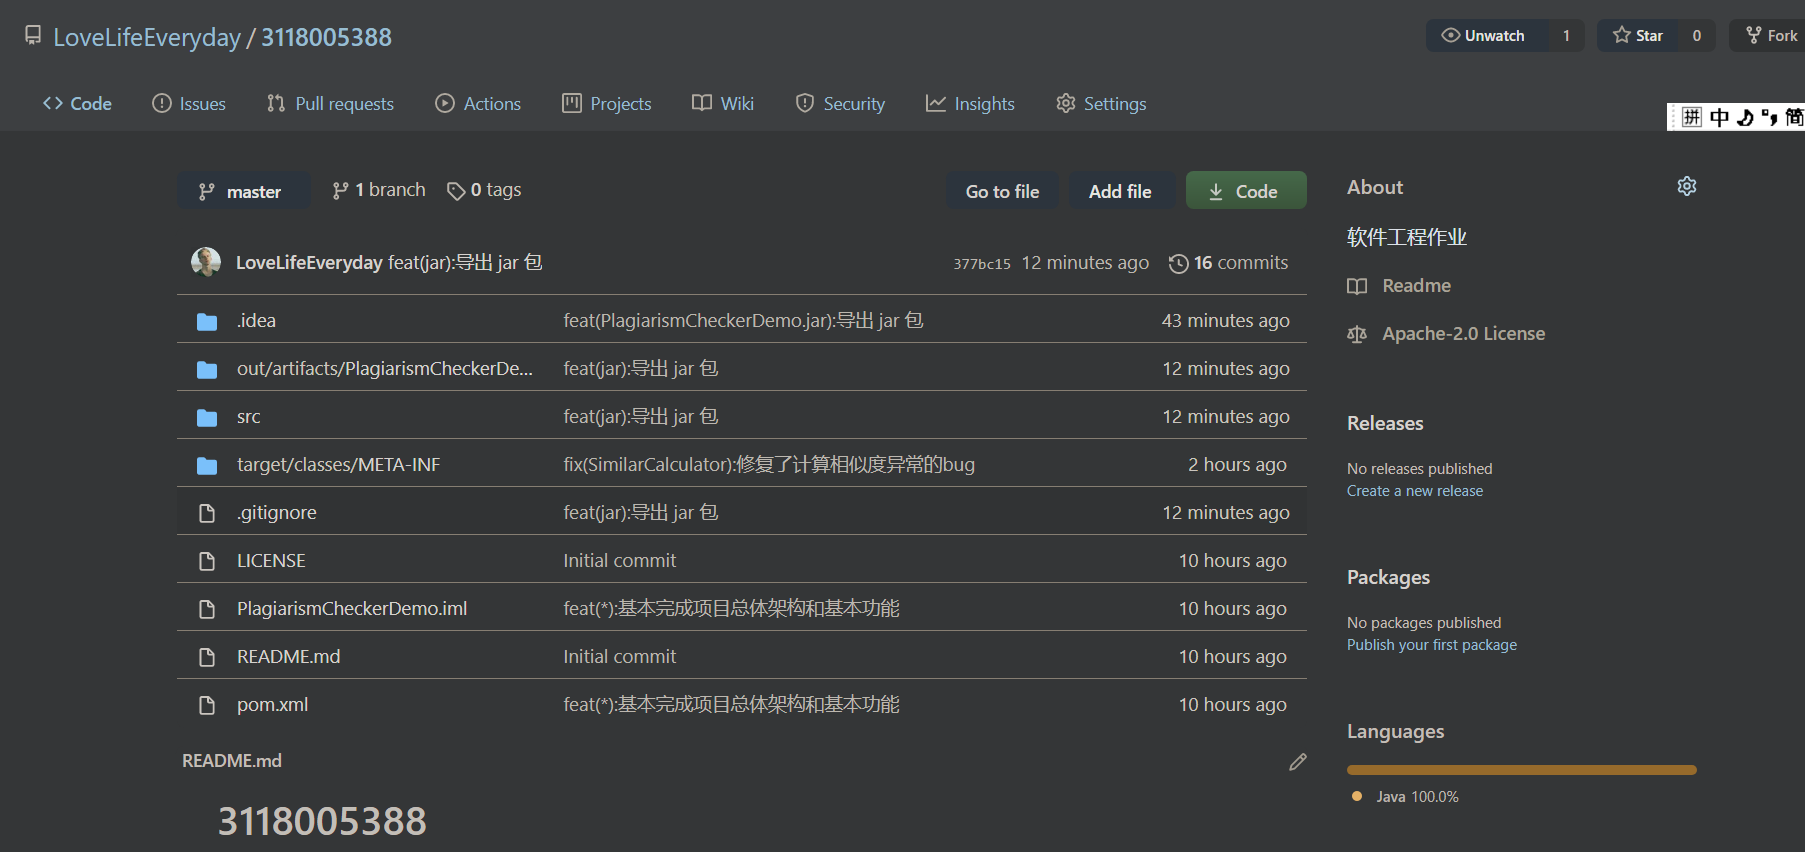Click the .gitignore file icon
Viewport: 1805px width, 852px height.
(207, 513)
